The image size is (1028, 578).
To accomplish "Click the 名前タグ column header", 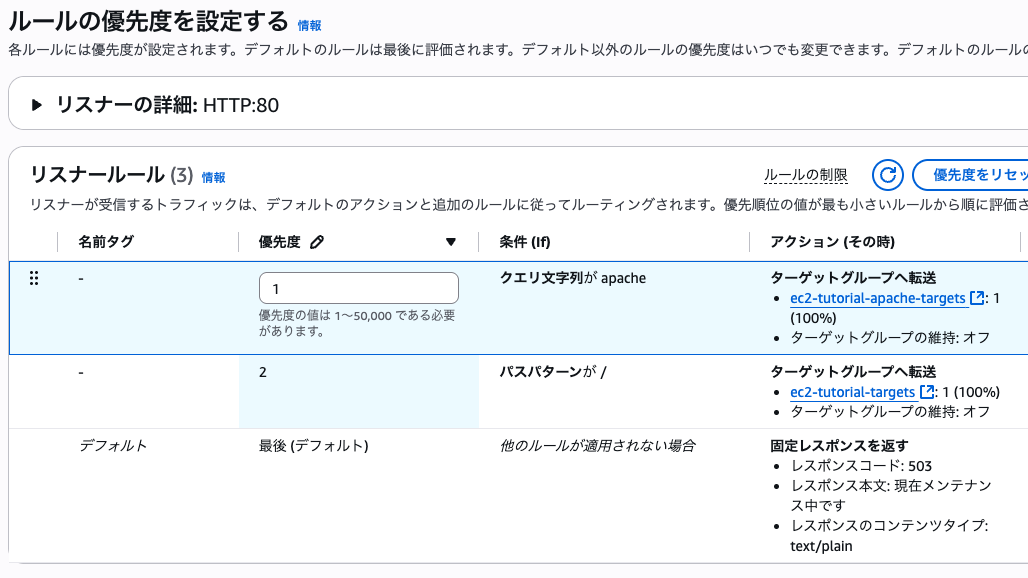I will (x=106, y=242).
